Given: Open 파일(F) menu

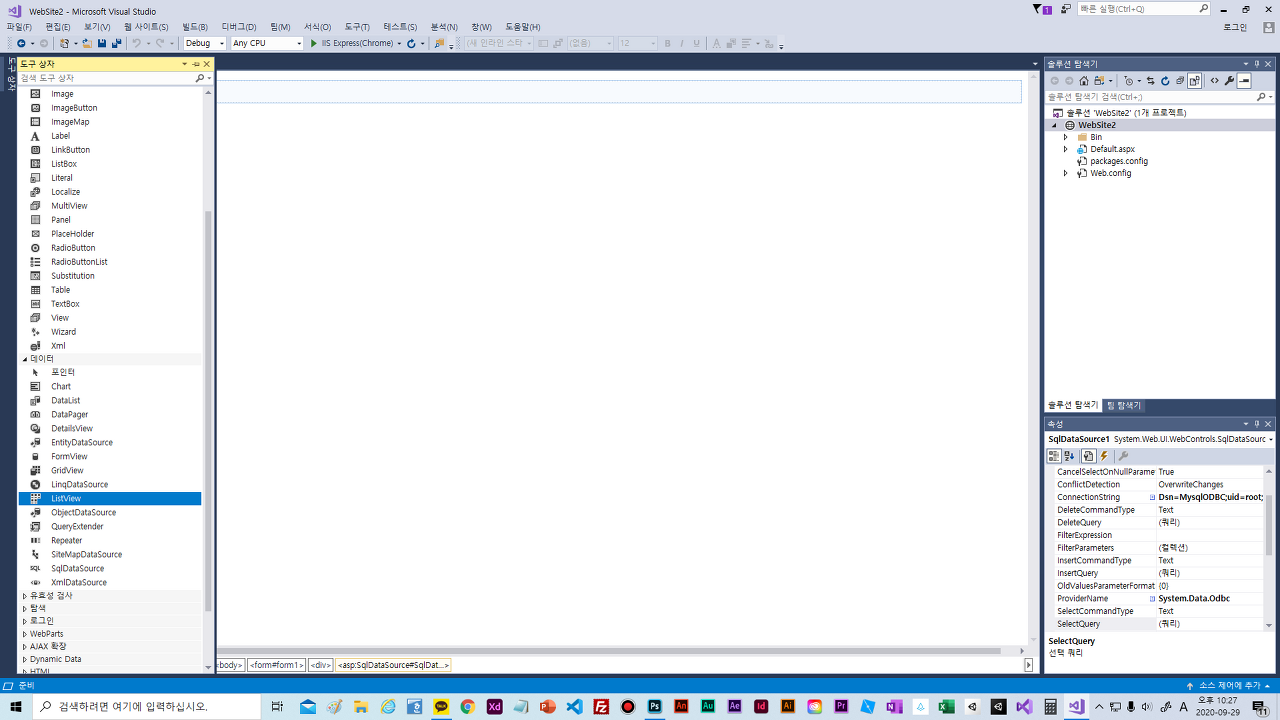Looking at the screenshot, I should click(19, 27).
